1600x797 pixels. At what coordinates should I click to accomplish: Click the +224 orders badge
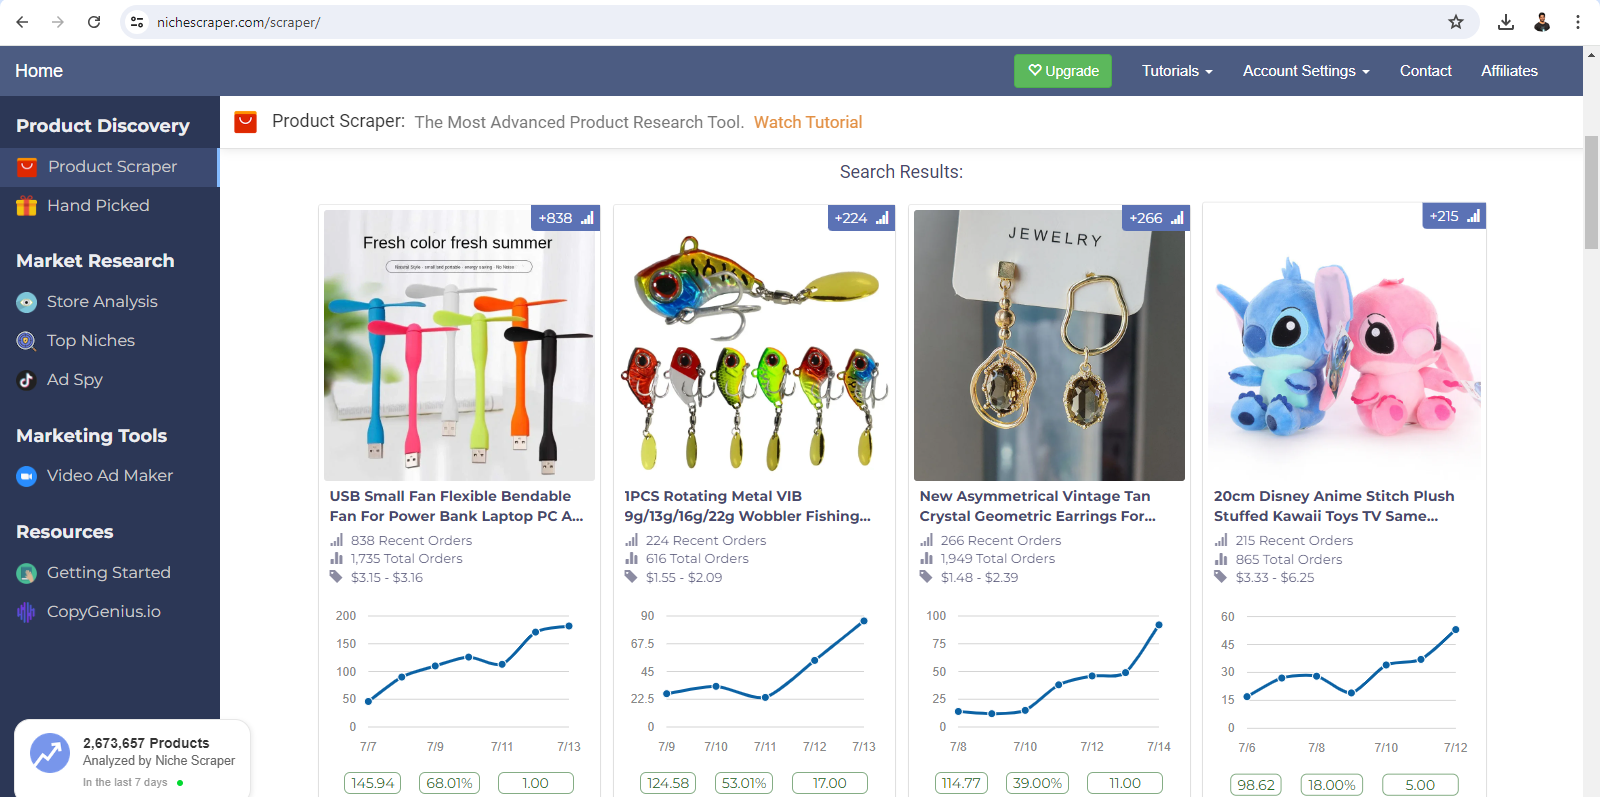(x=862, y=218)
